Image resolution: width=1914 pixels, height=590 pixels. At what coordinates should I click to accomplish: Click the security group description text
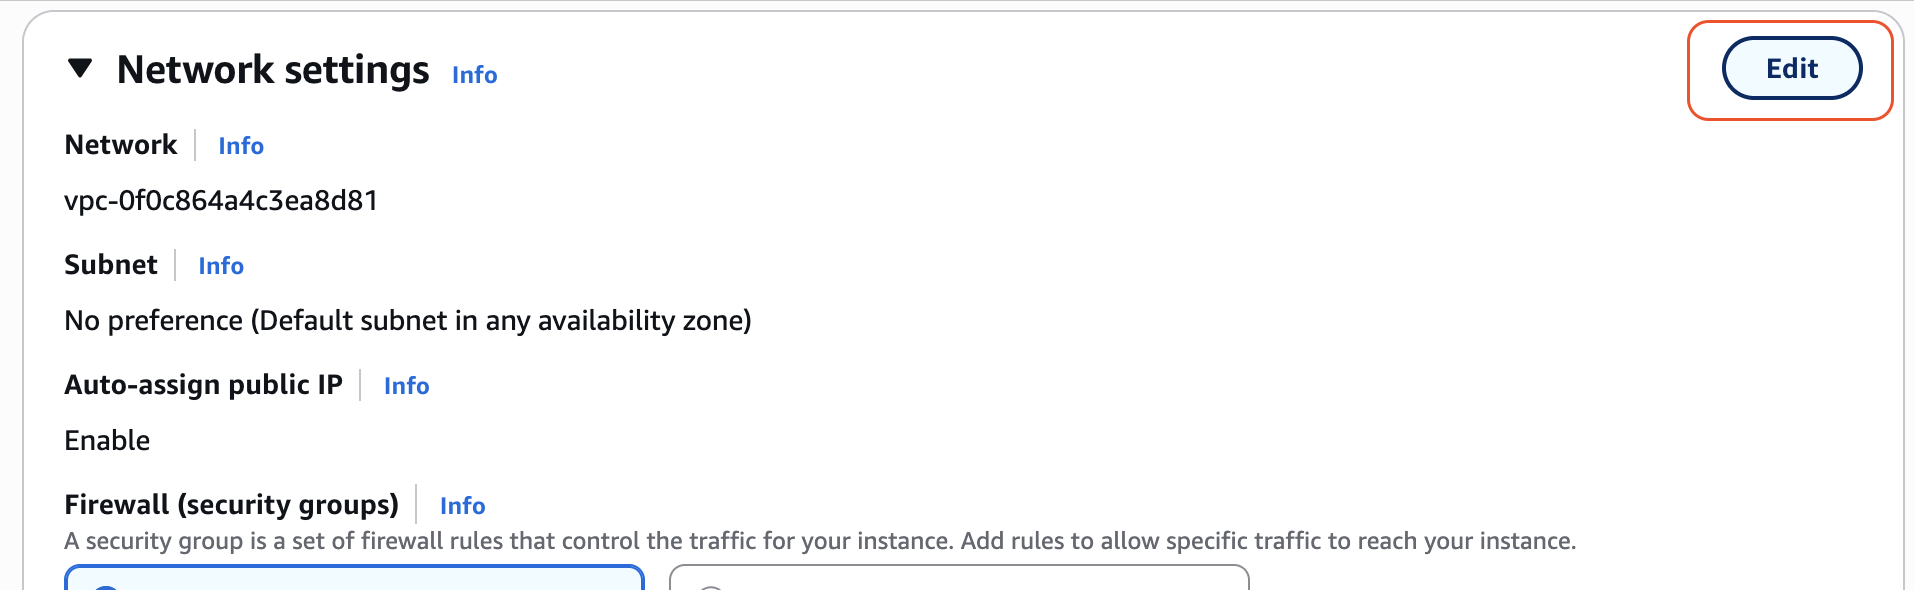(819, 541)
